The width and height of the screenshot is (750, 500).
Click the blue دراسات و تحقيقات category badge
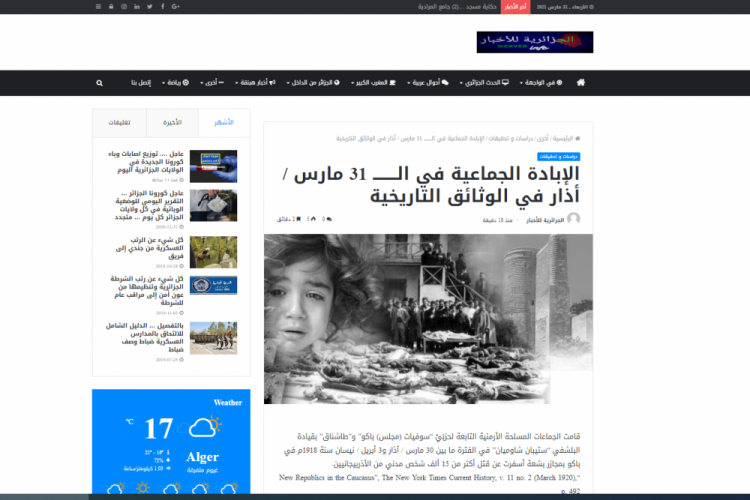point(559,157)
